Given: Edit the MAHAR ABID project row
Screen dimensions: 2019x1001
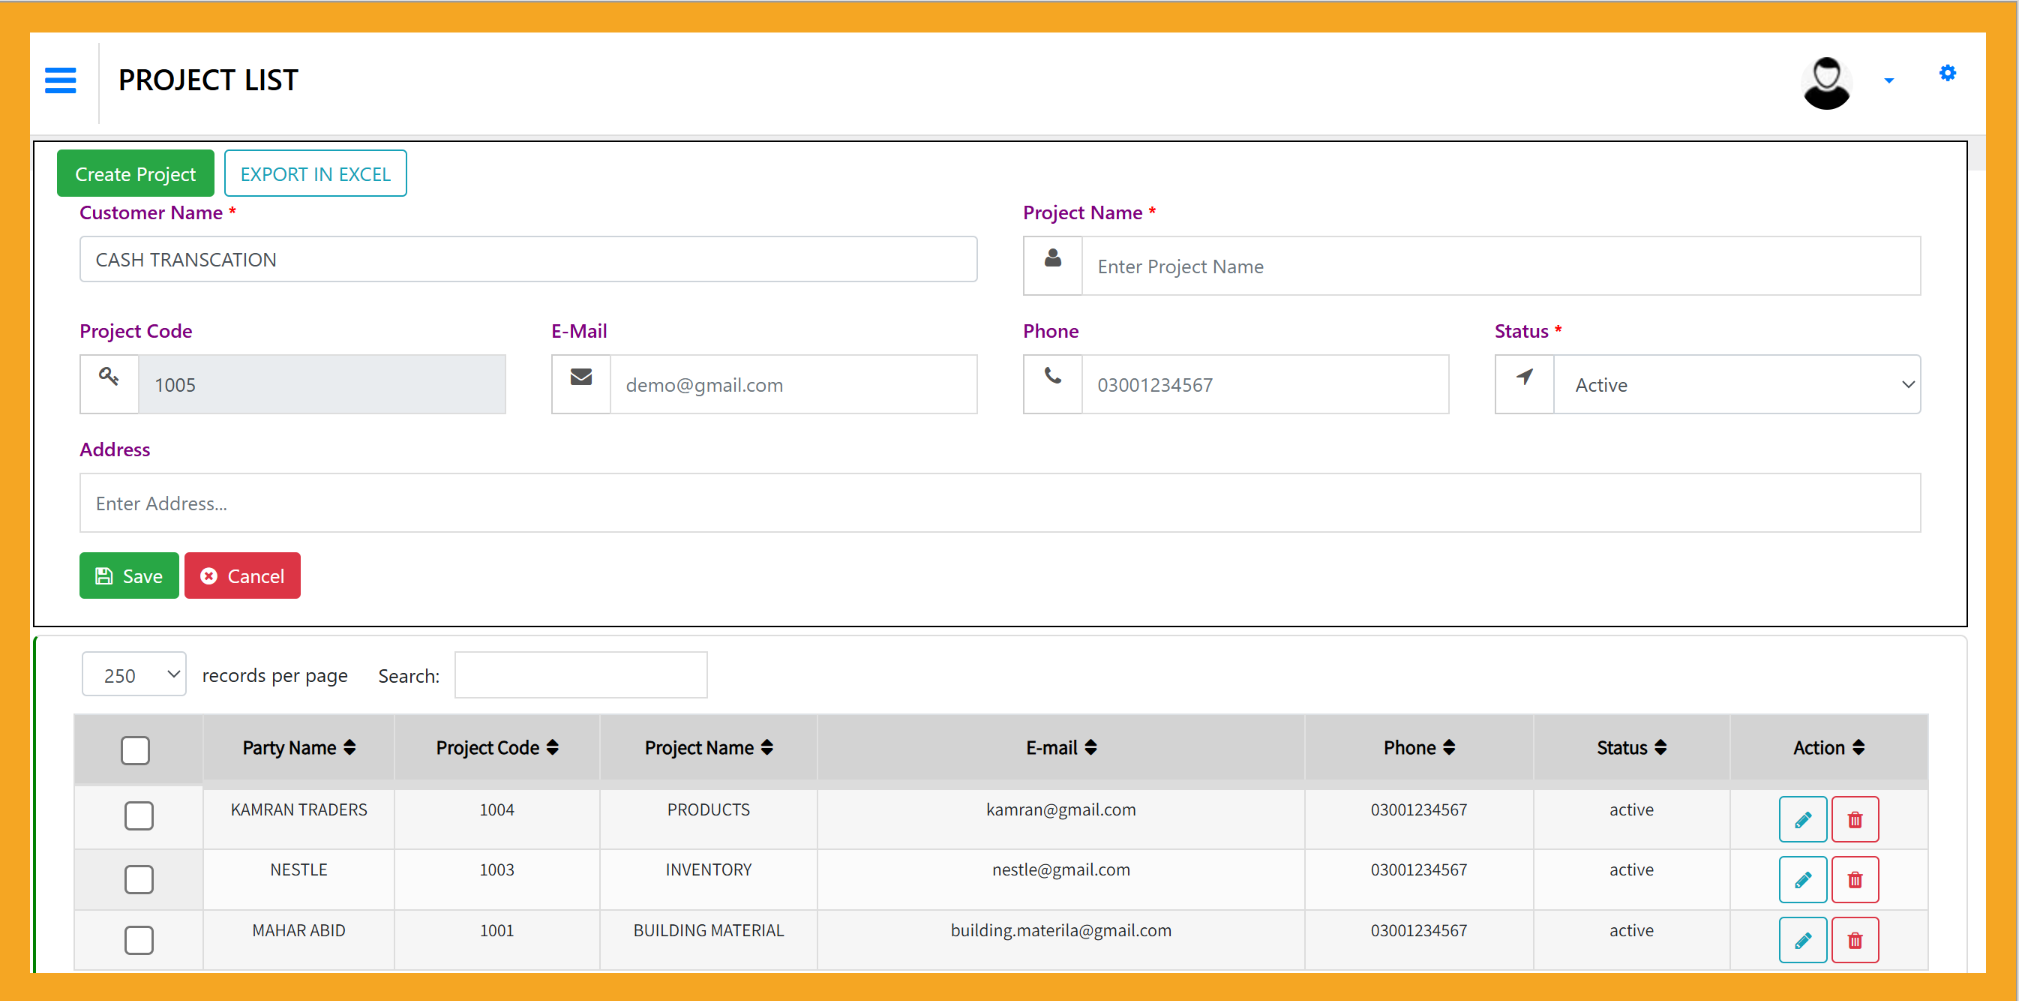Looking at the screenshot, I should [1802, 940].
